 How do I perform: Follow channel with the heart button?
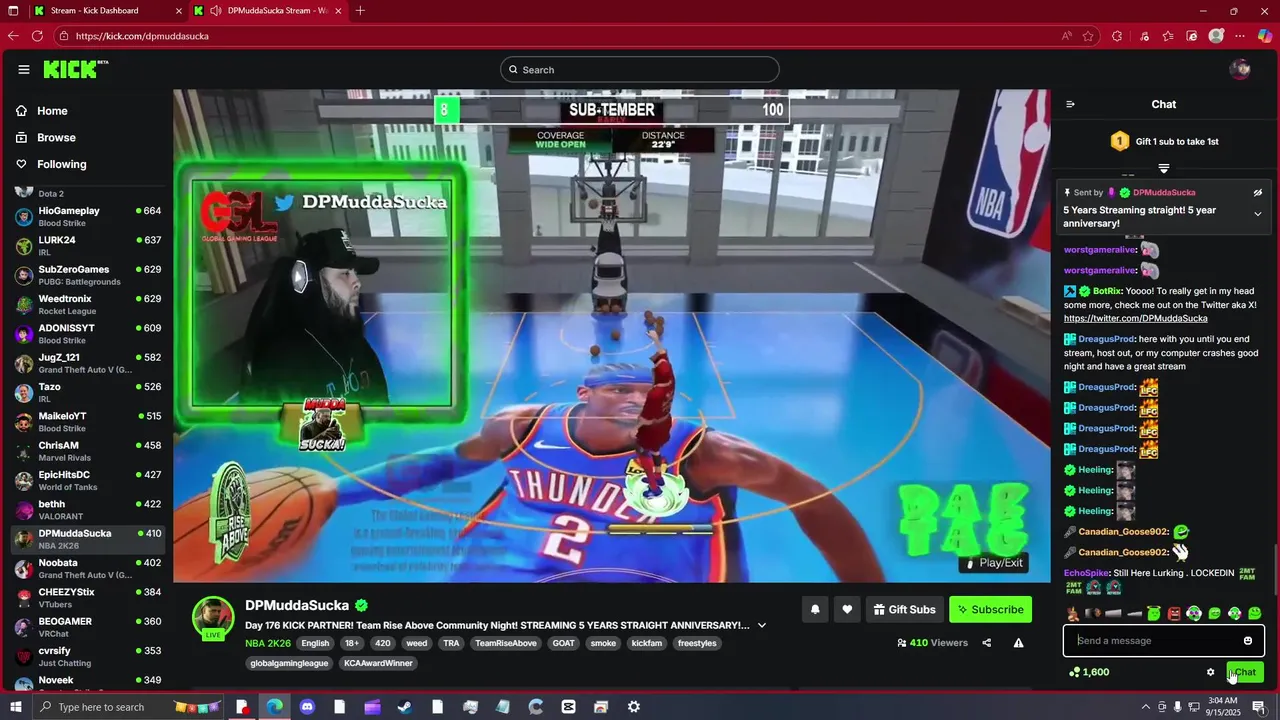coord(847,610)
